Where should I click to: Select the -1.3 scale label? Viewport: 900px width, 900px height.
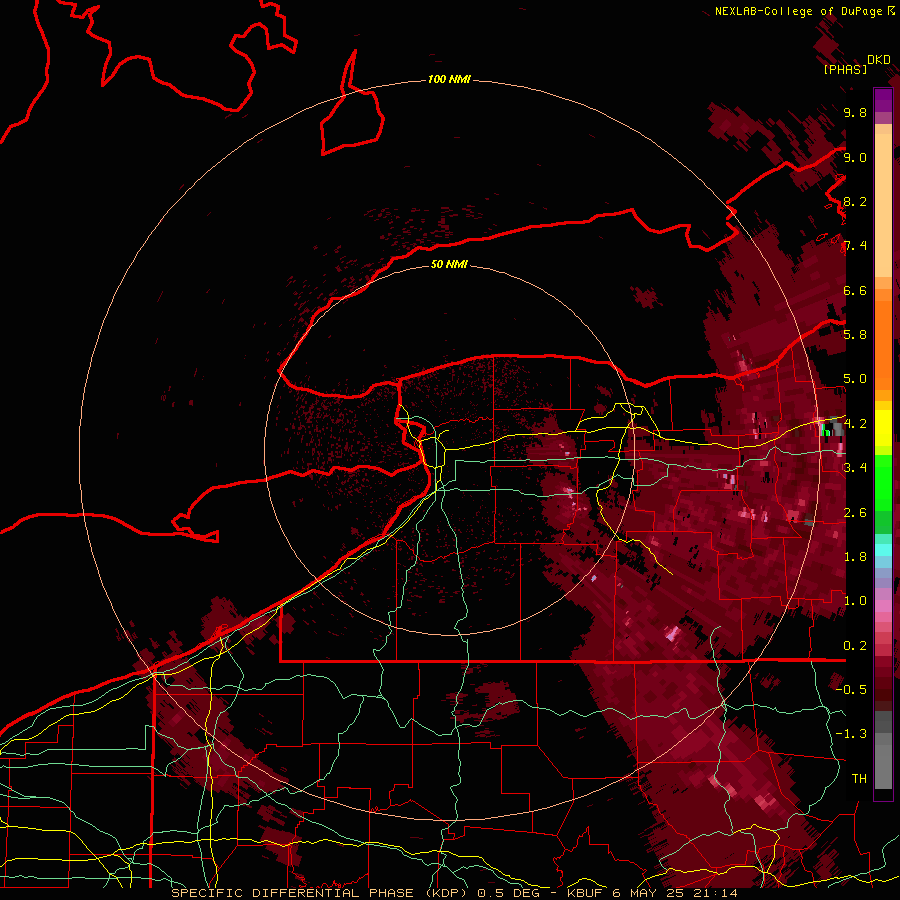click(x=851, y=734)
